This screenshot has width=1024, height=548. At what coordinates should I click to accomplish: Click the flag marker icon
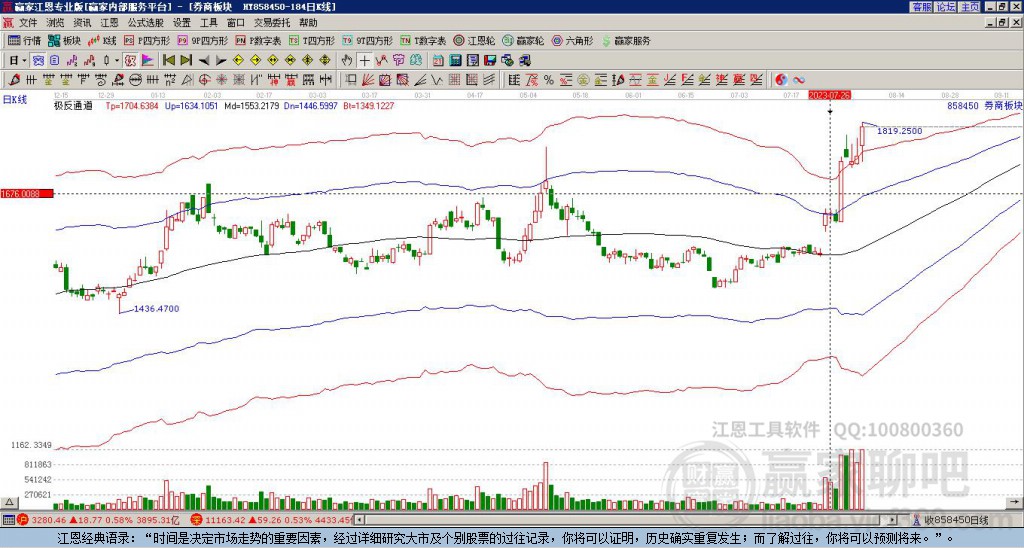pyautogui.click(x=148, y=61)
